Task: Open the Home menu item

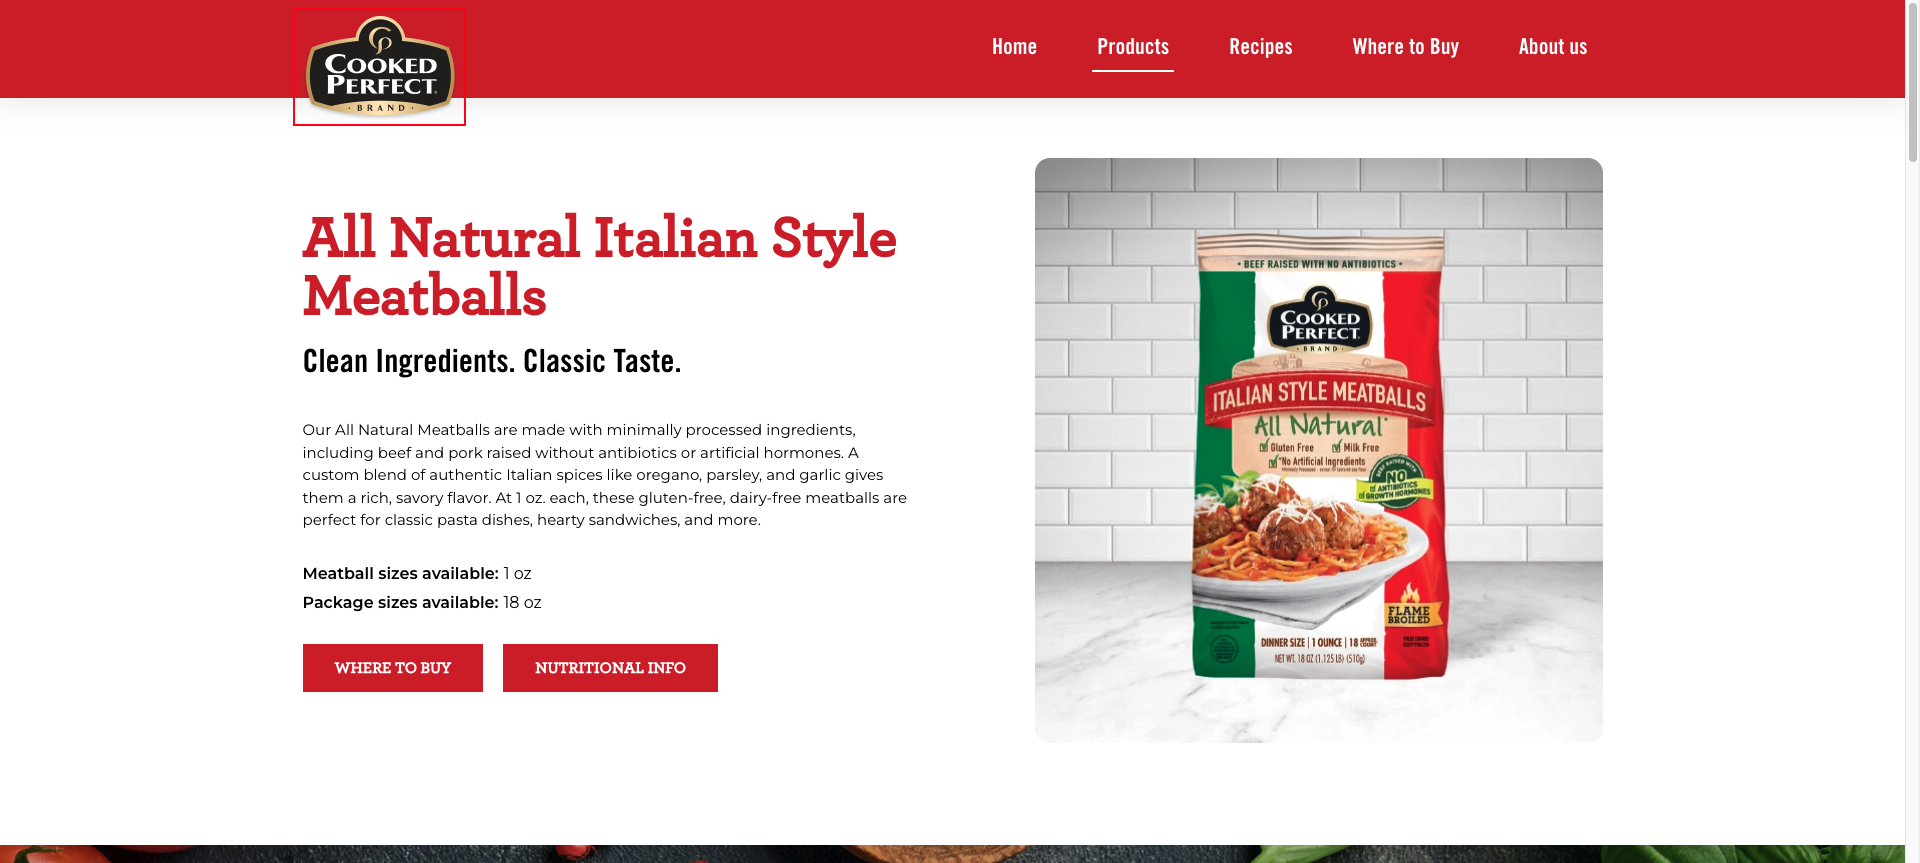Action: coord(1014,47)
